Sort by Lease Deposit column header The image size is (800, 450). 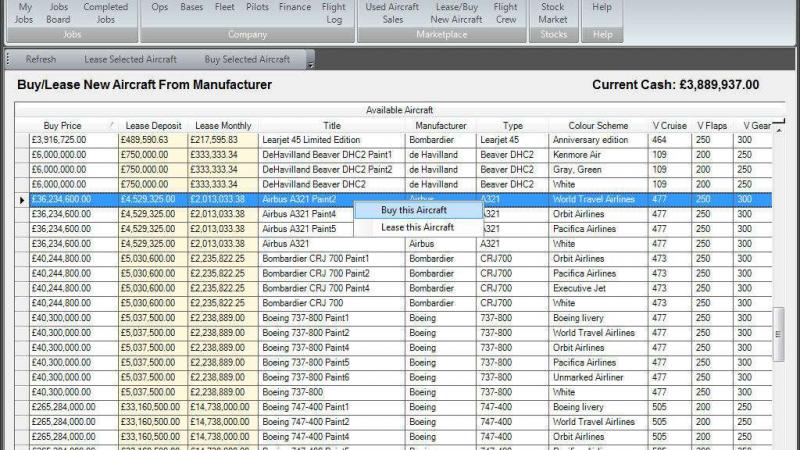[x=153, y=126]
